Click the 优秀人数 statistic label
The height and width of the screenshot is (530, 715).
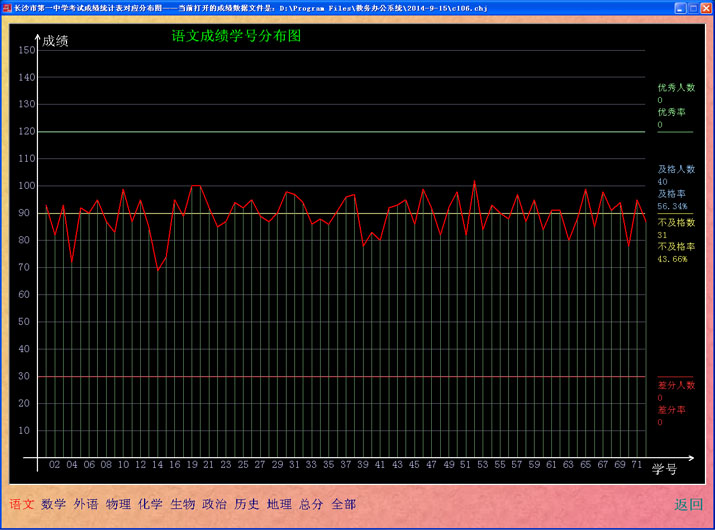pyautogui.click(x=676, y=88)
